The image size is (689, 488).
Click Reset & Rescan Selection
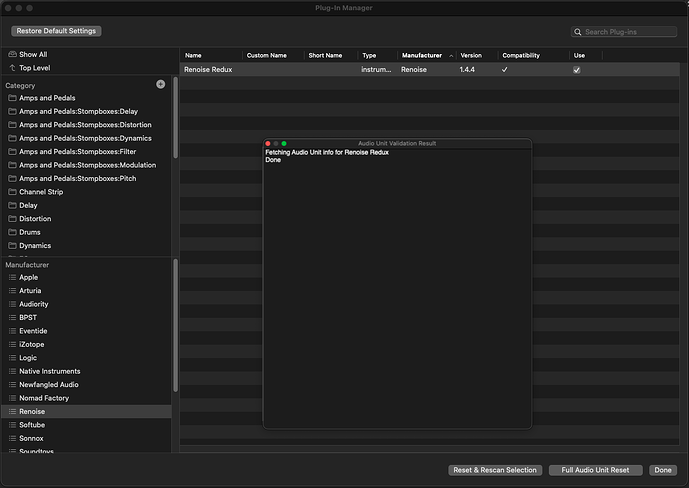point(495,470)
